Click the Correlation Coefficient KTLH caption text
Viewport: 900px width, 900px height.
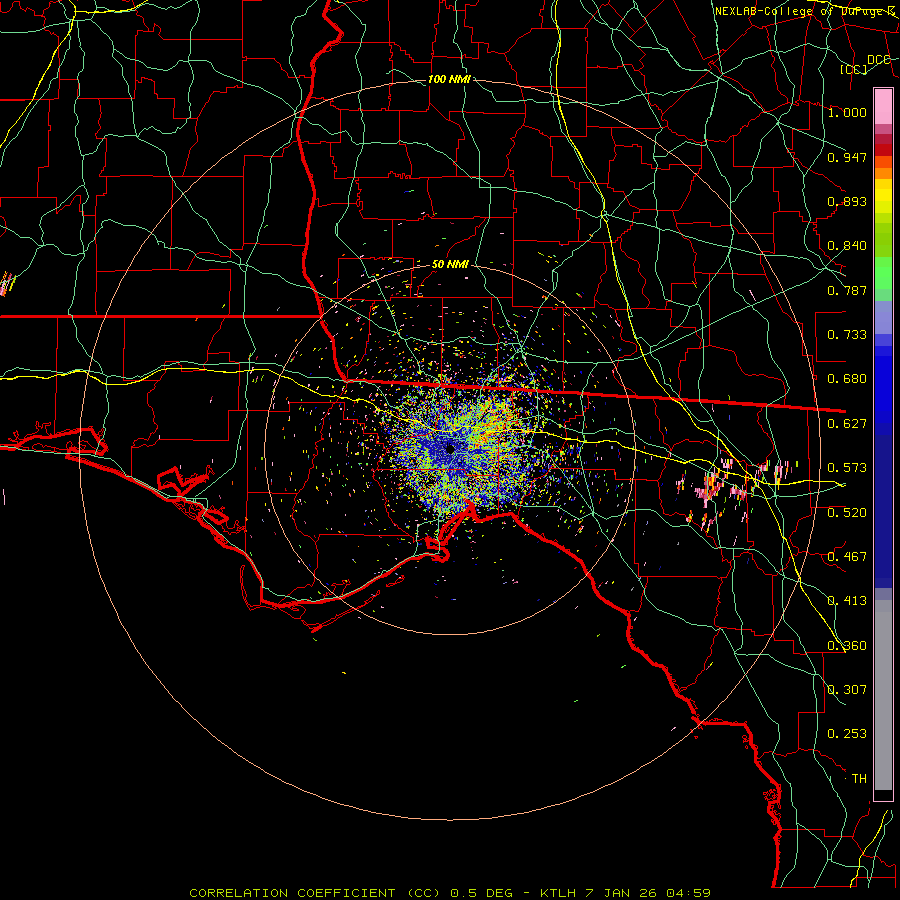[x=450, y=893]
